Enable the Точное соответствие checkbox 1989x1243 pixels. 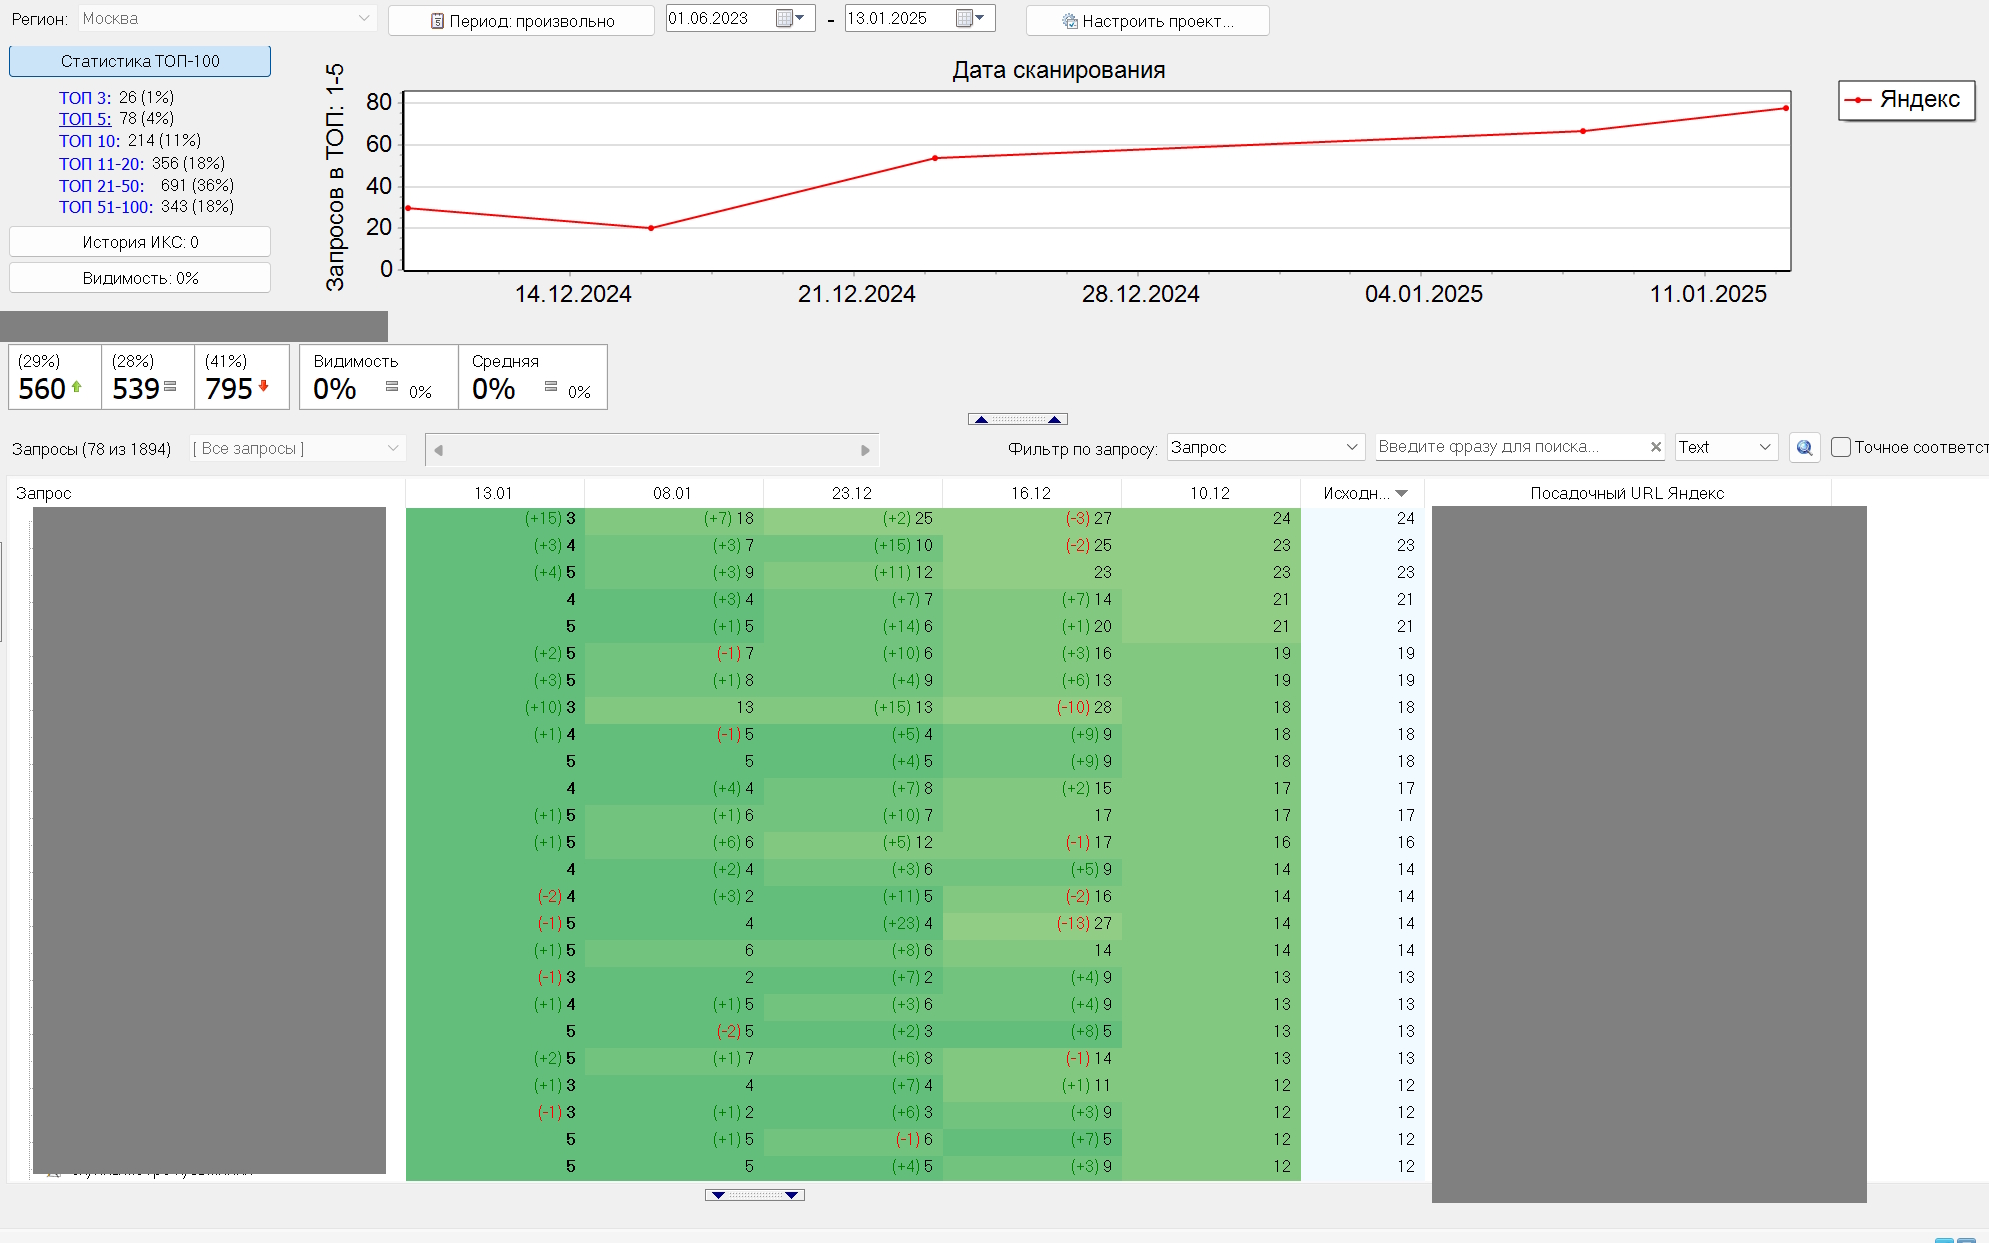[1841, 447]
